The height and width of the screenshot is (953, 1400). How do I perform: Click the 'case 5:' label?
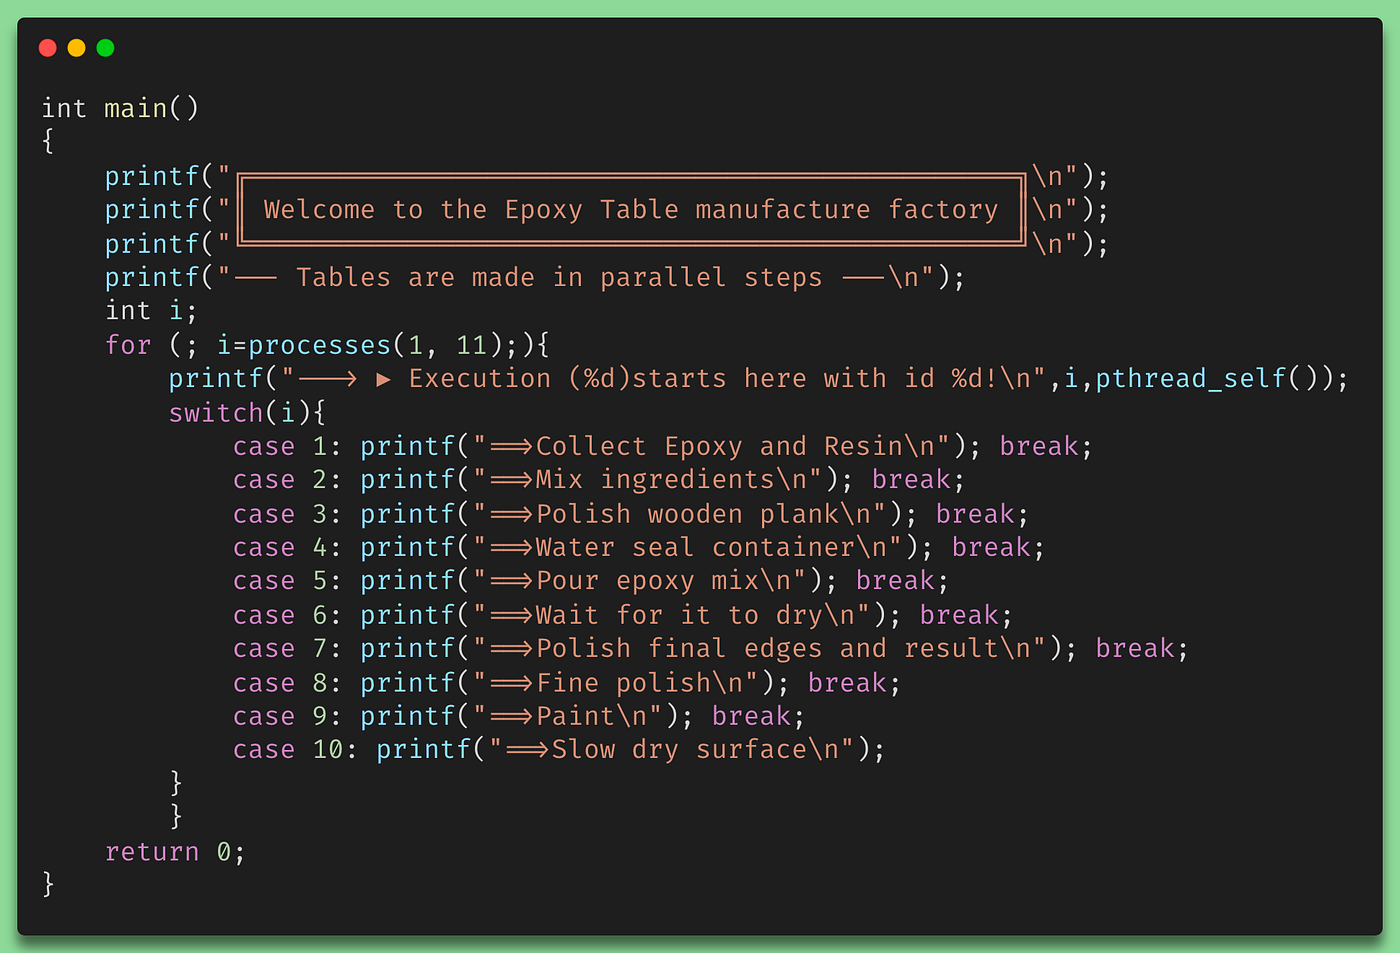coord(287,581)
